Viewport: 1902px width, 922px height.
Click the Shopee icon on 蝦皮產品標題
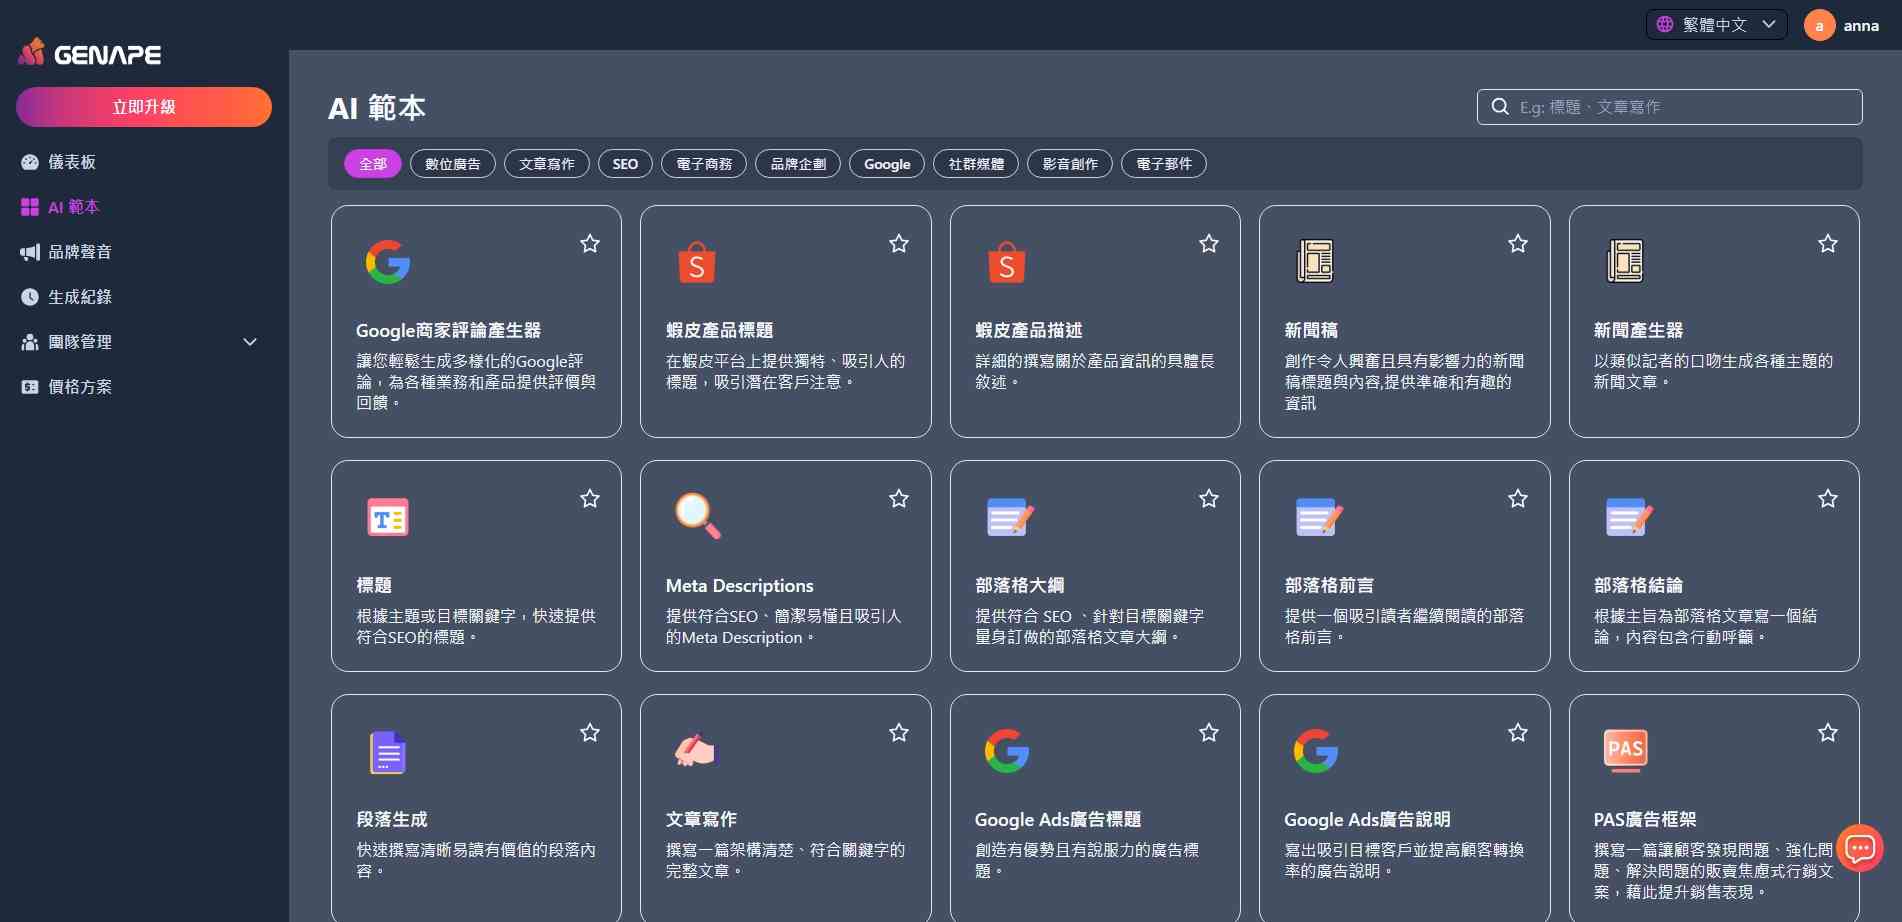coord(697,262)
